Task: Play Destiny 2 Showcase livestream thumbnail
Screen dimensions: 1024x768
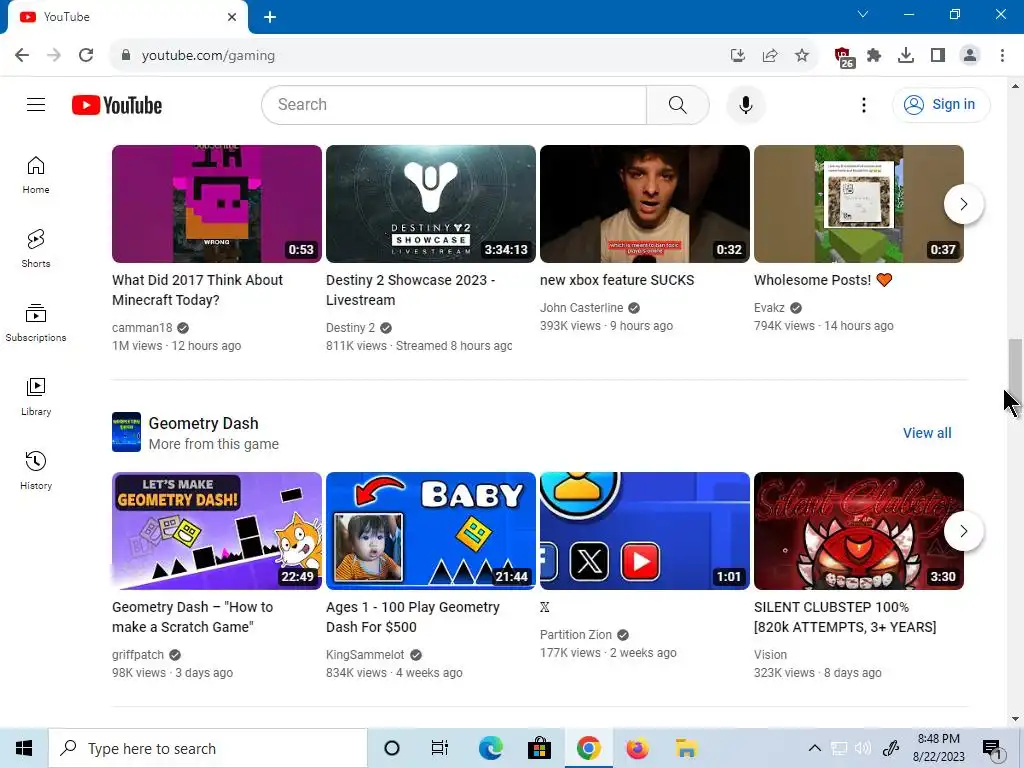Action: pyautogui.click(x=430, y=204)
